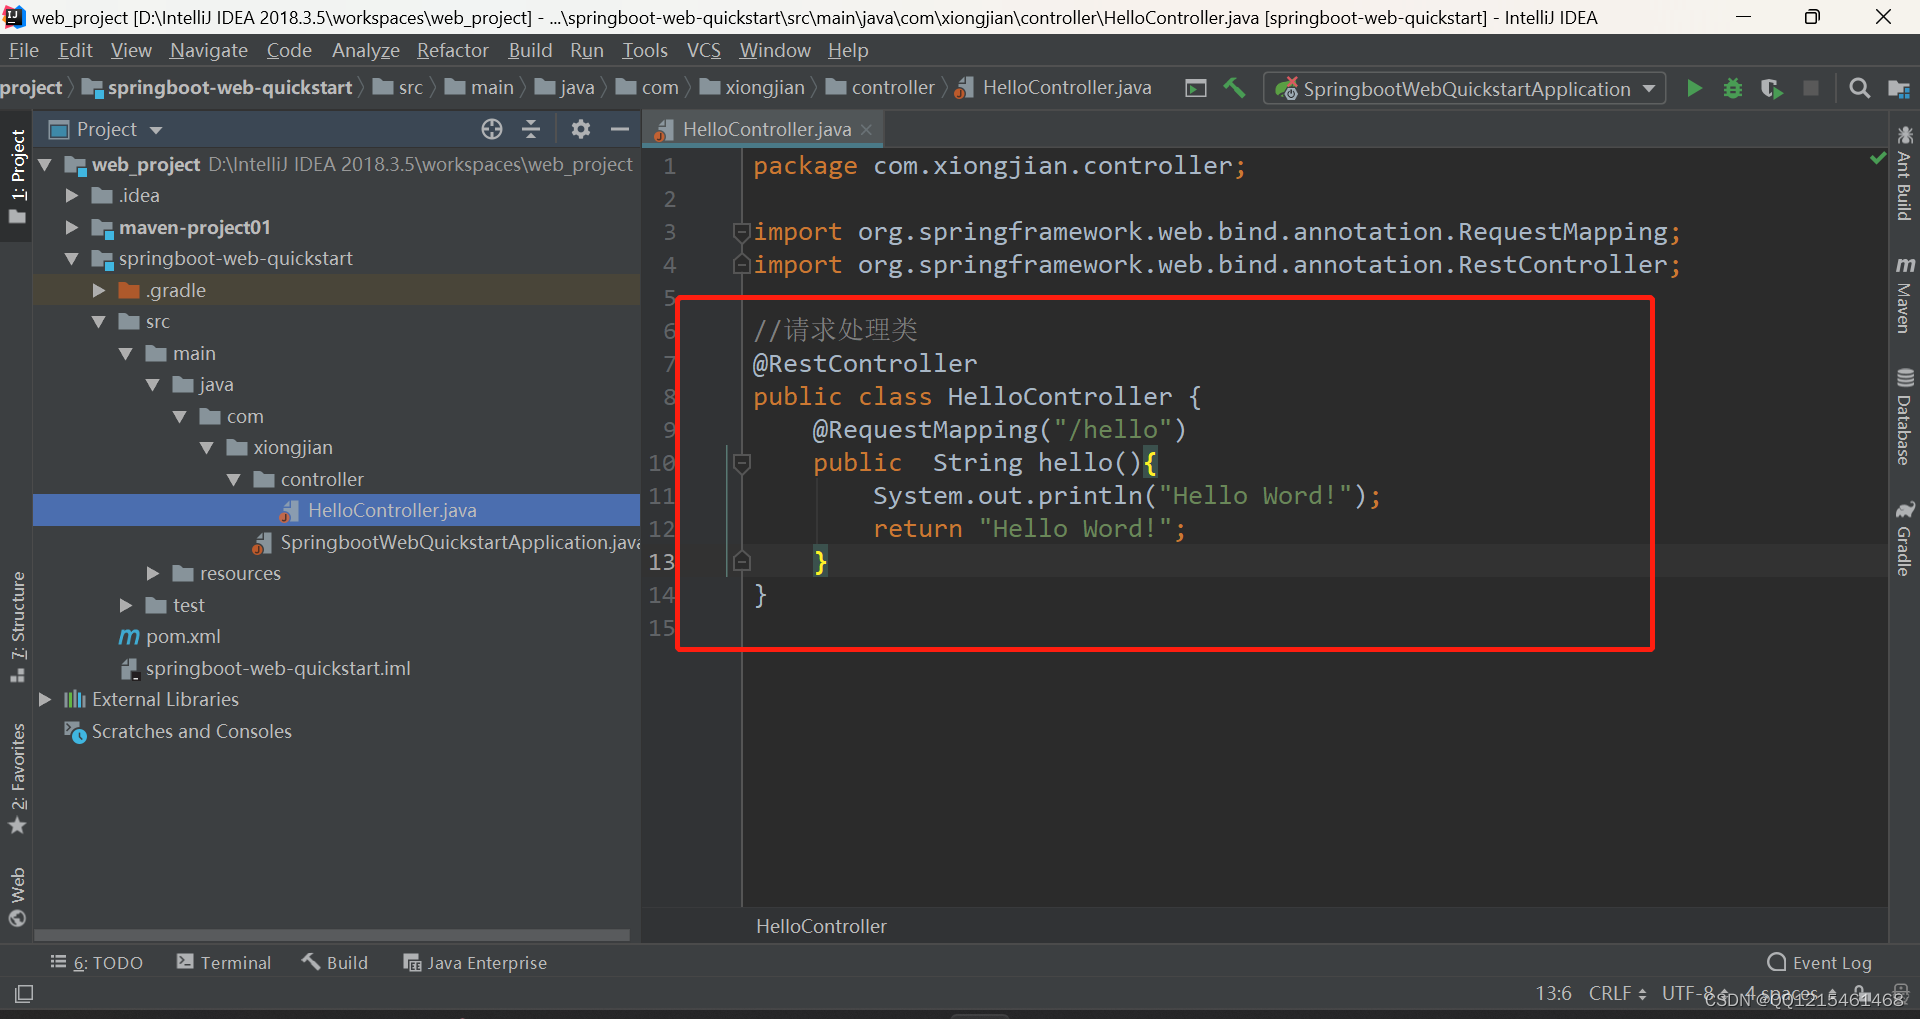Collapse the web_project root node
The image size is (1920, 1019).
pyautogui.click(x=45, y=164)
